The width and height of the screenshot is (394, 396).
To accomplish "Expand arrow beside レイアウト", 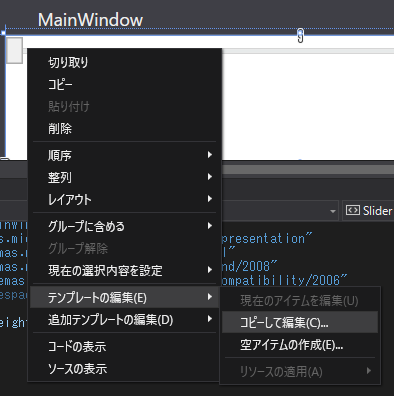I will pos(209,199).
